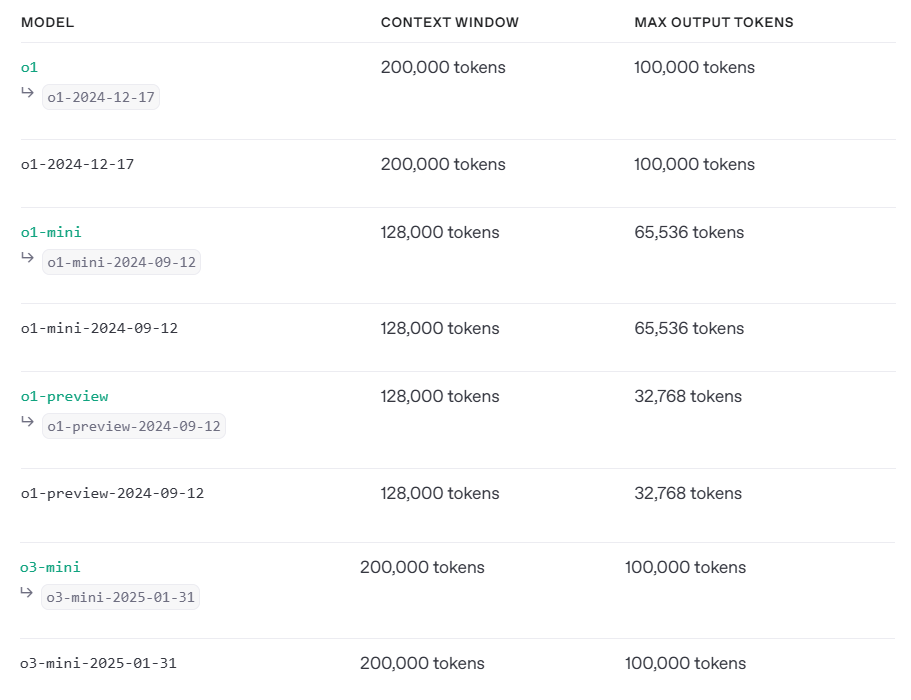Click the MAX OUTPUT TOKENS column header
Viewport: 911px width, 700px height.
713,23
